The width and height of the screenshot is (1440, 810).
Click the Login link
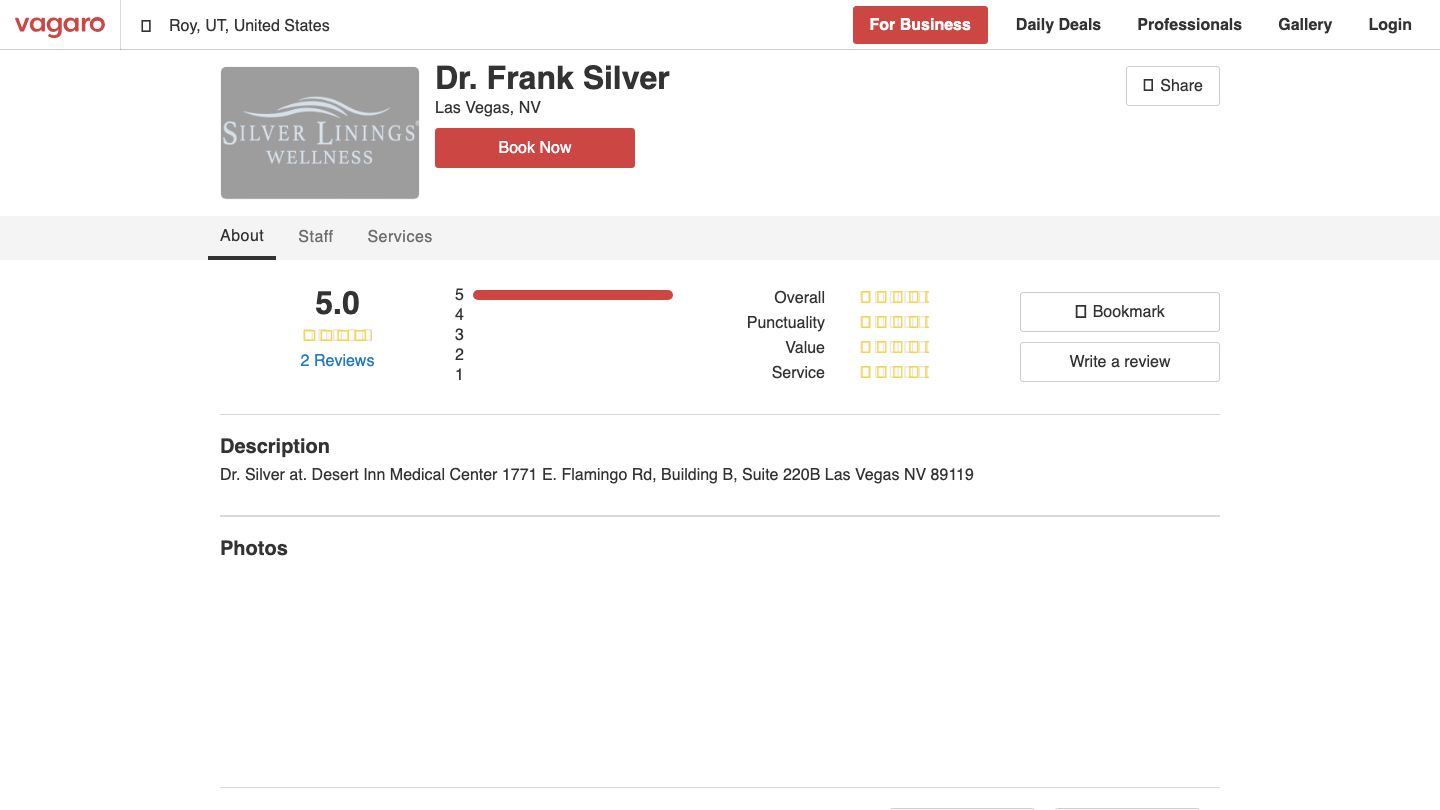1389,25
